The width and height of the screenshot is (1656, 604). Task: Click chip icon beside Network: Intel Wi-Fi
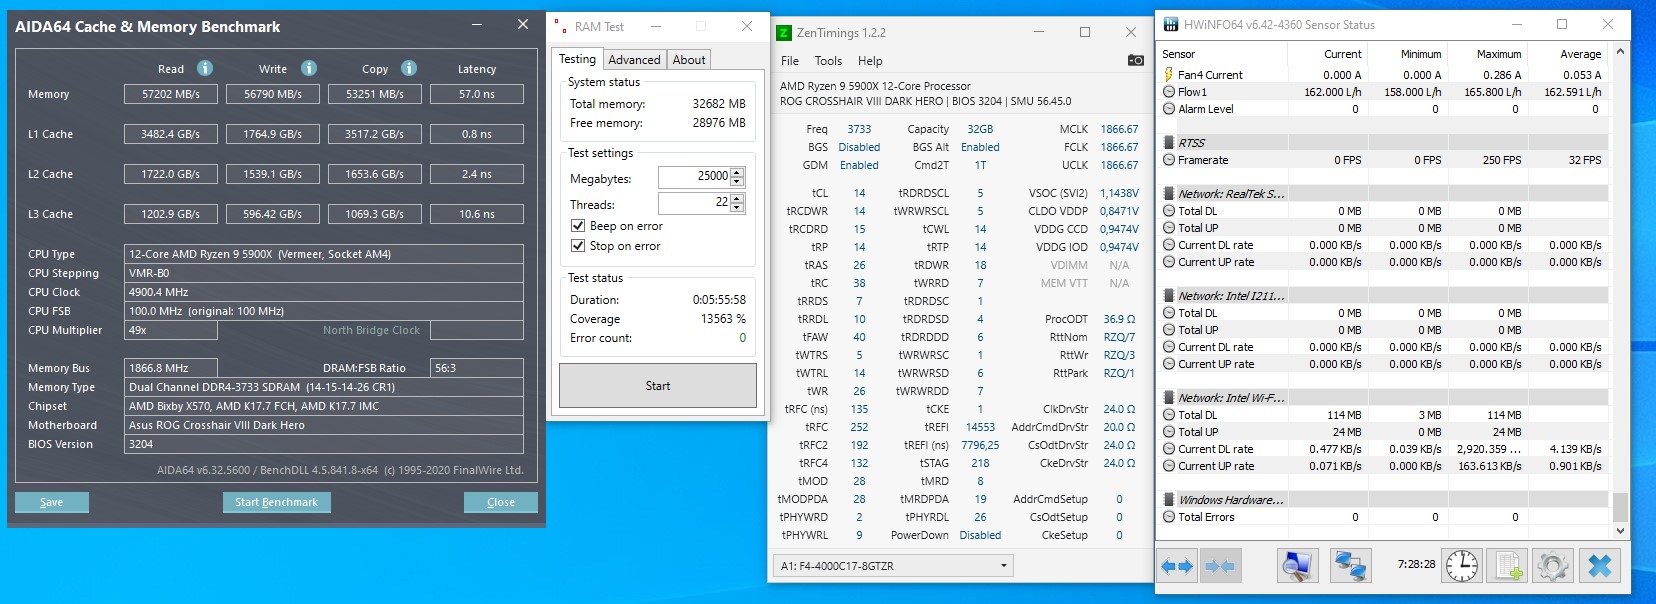1169,398
